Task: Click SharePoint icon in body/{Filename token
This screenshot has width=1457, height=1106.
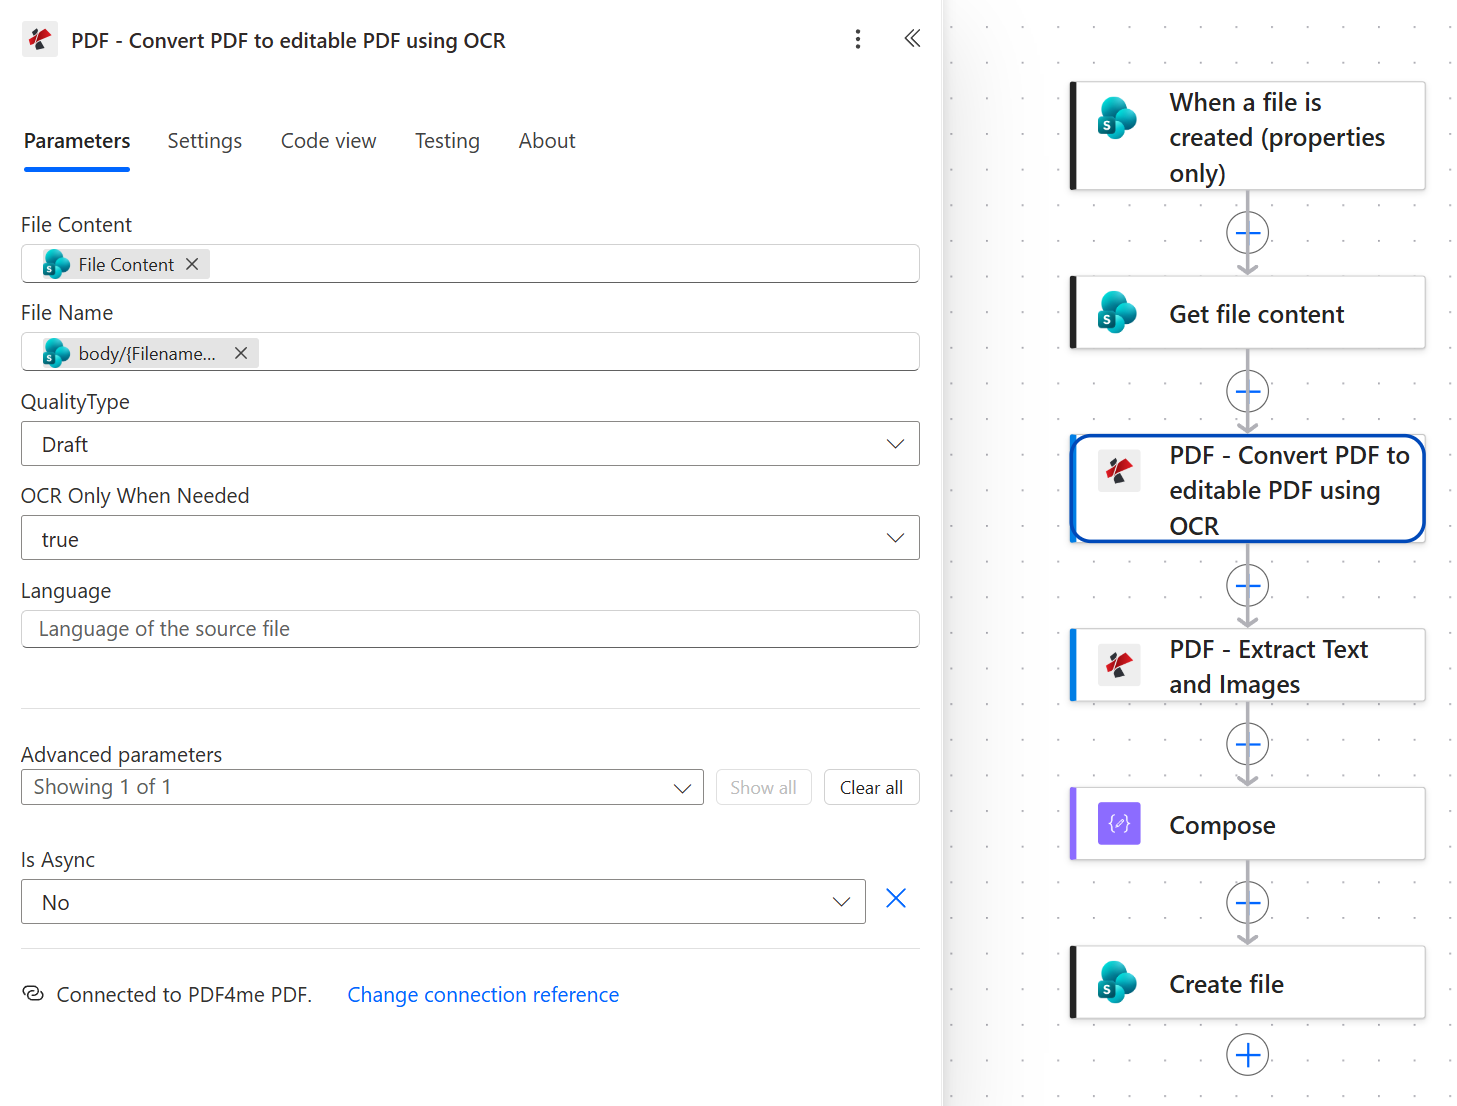Action: (56, 353)
